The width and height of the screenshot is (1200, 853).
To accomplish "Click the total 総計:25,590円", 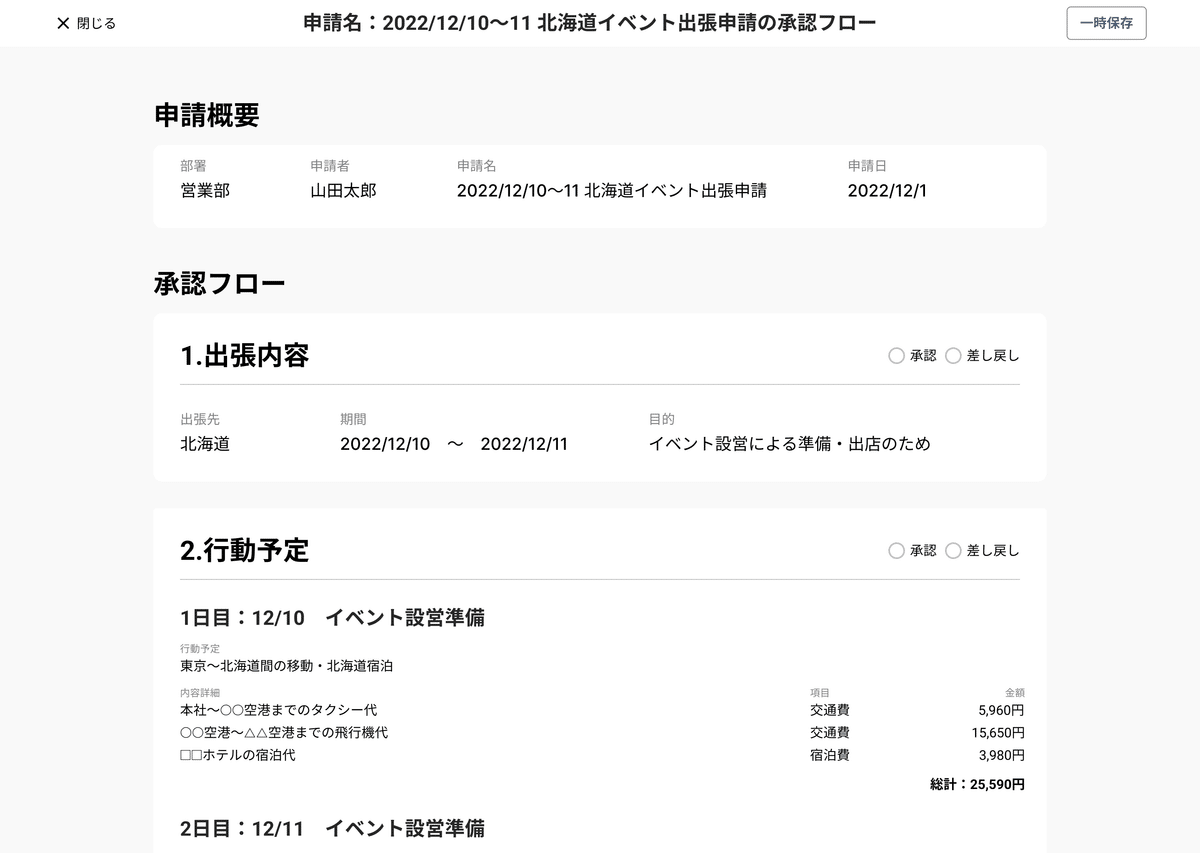I will [x=976, y=785].
